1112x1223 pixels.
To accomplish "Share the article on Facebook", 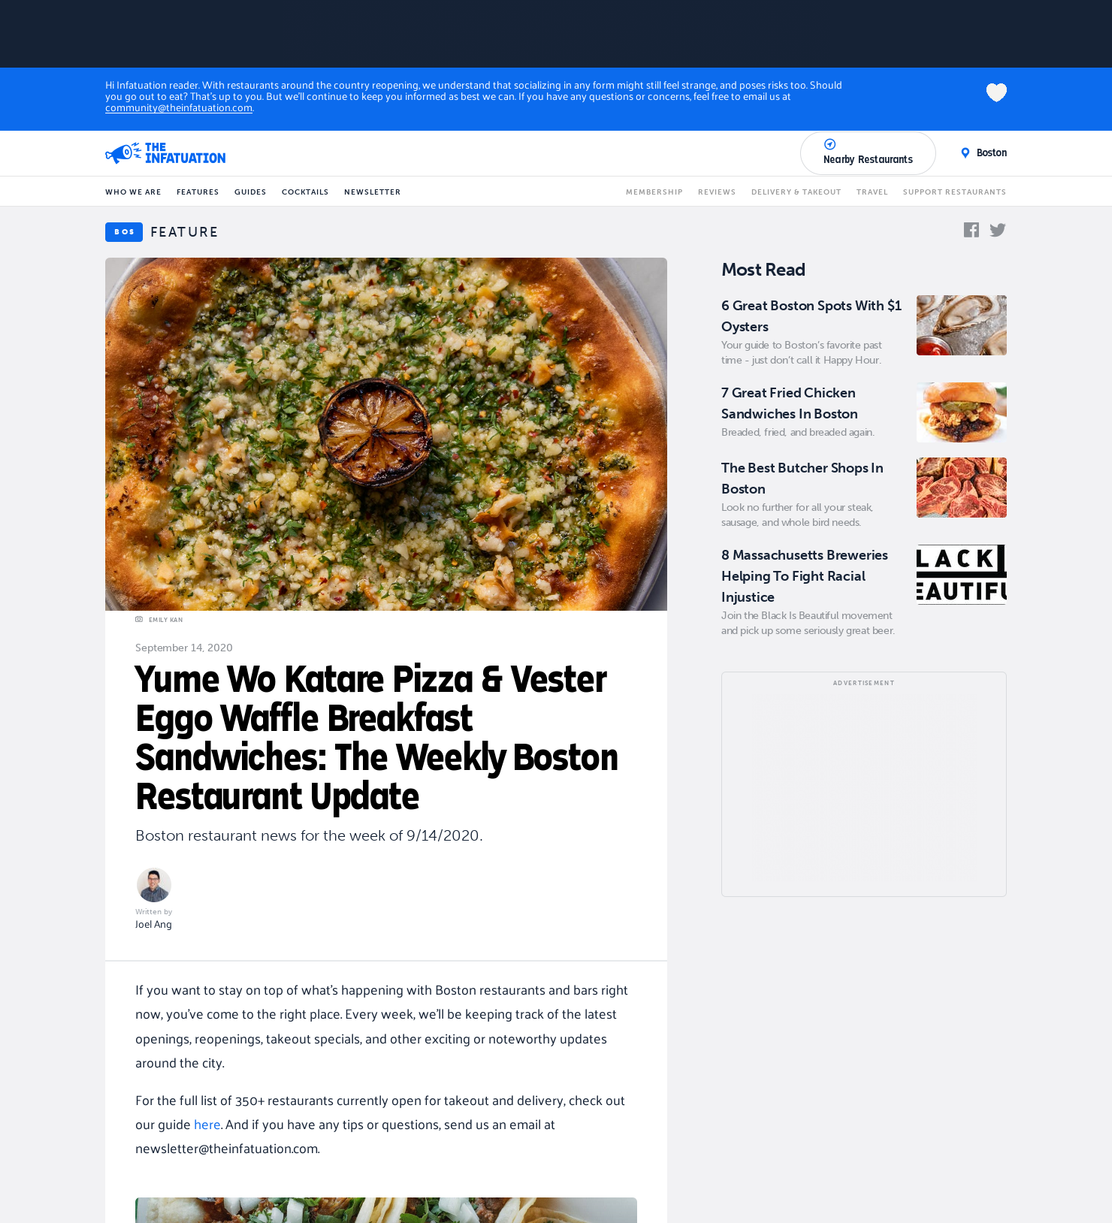I will click(971, 230).
